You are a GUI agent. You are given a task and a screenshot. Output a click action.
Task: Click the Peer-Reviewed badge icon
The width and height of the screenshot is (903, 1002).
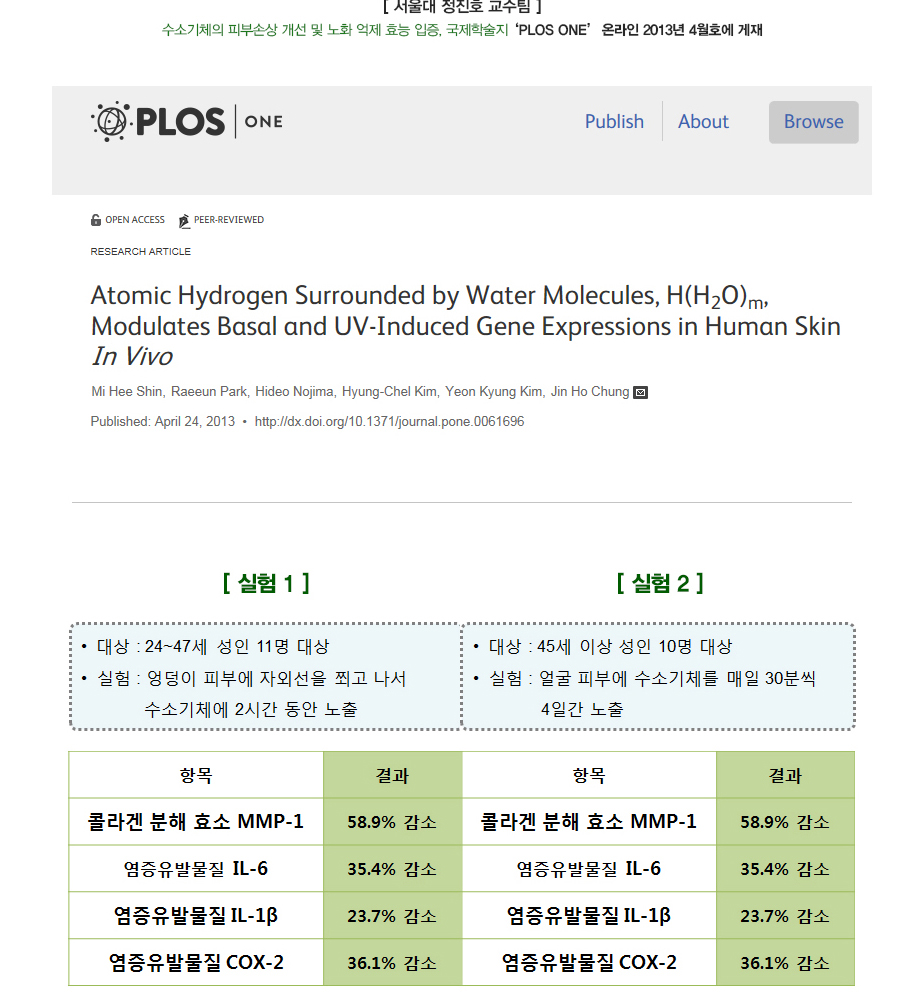[x=185, y=220]
